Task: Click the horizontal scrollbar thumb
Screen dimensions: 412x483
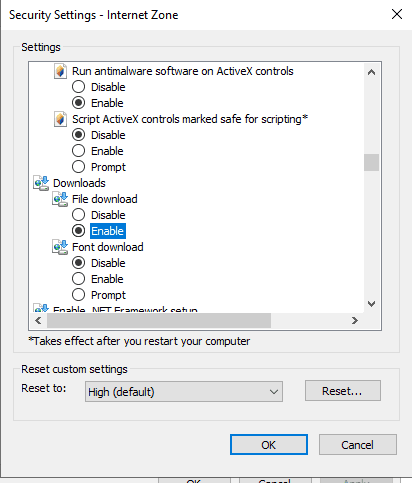Action: pos(159,321)
